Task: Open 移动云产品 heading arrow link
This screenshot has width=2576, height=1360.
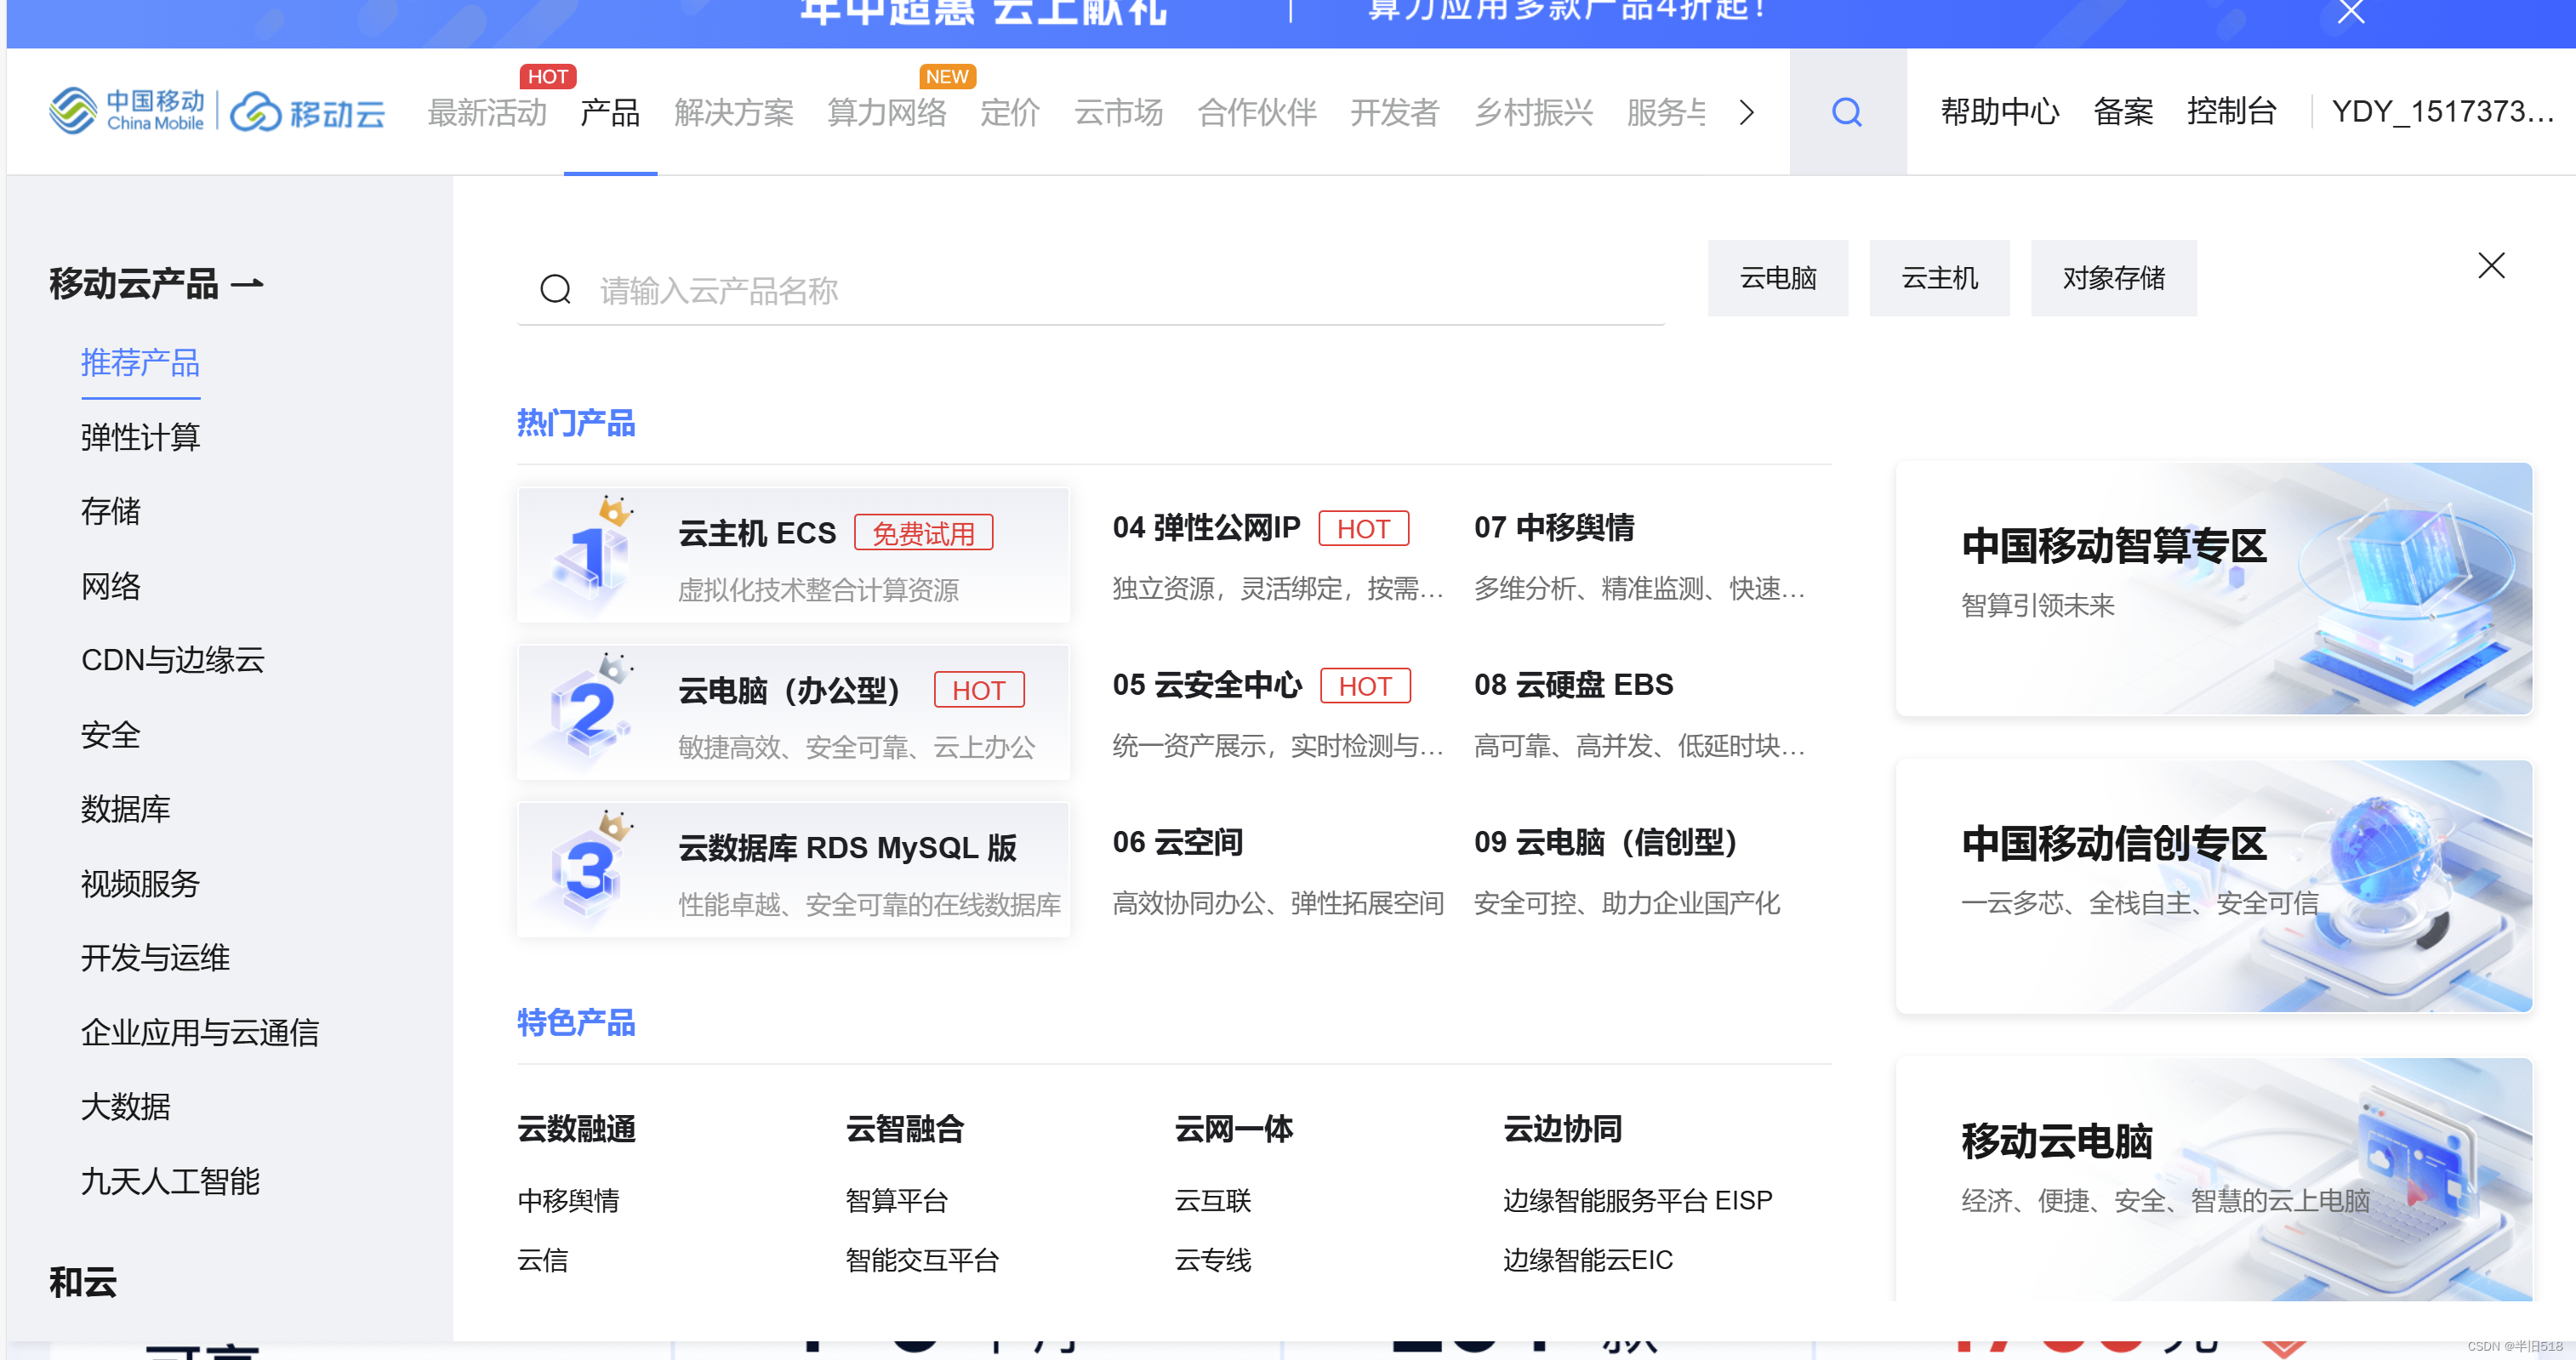Action: coord(156,284)
